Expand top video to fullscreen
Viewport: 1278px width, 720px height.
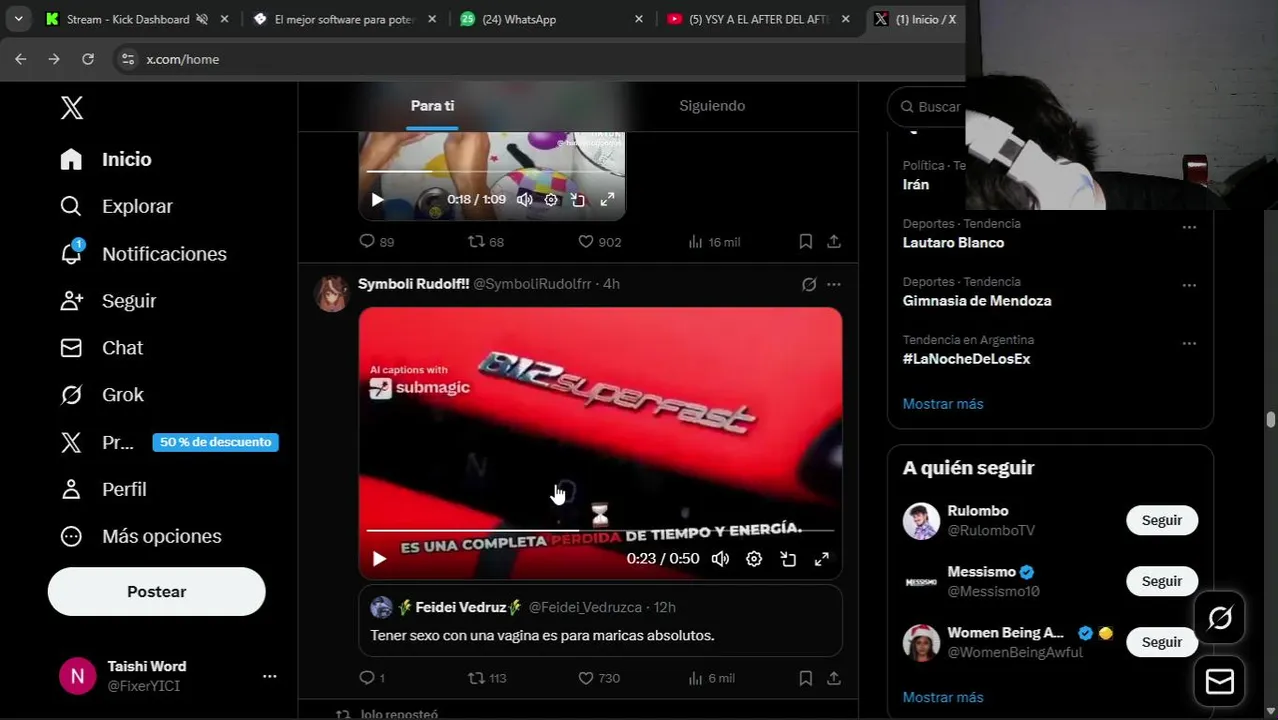coord(607,200)
